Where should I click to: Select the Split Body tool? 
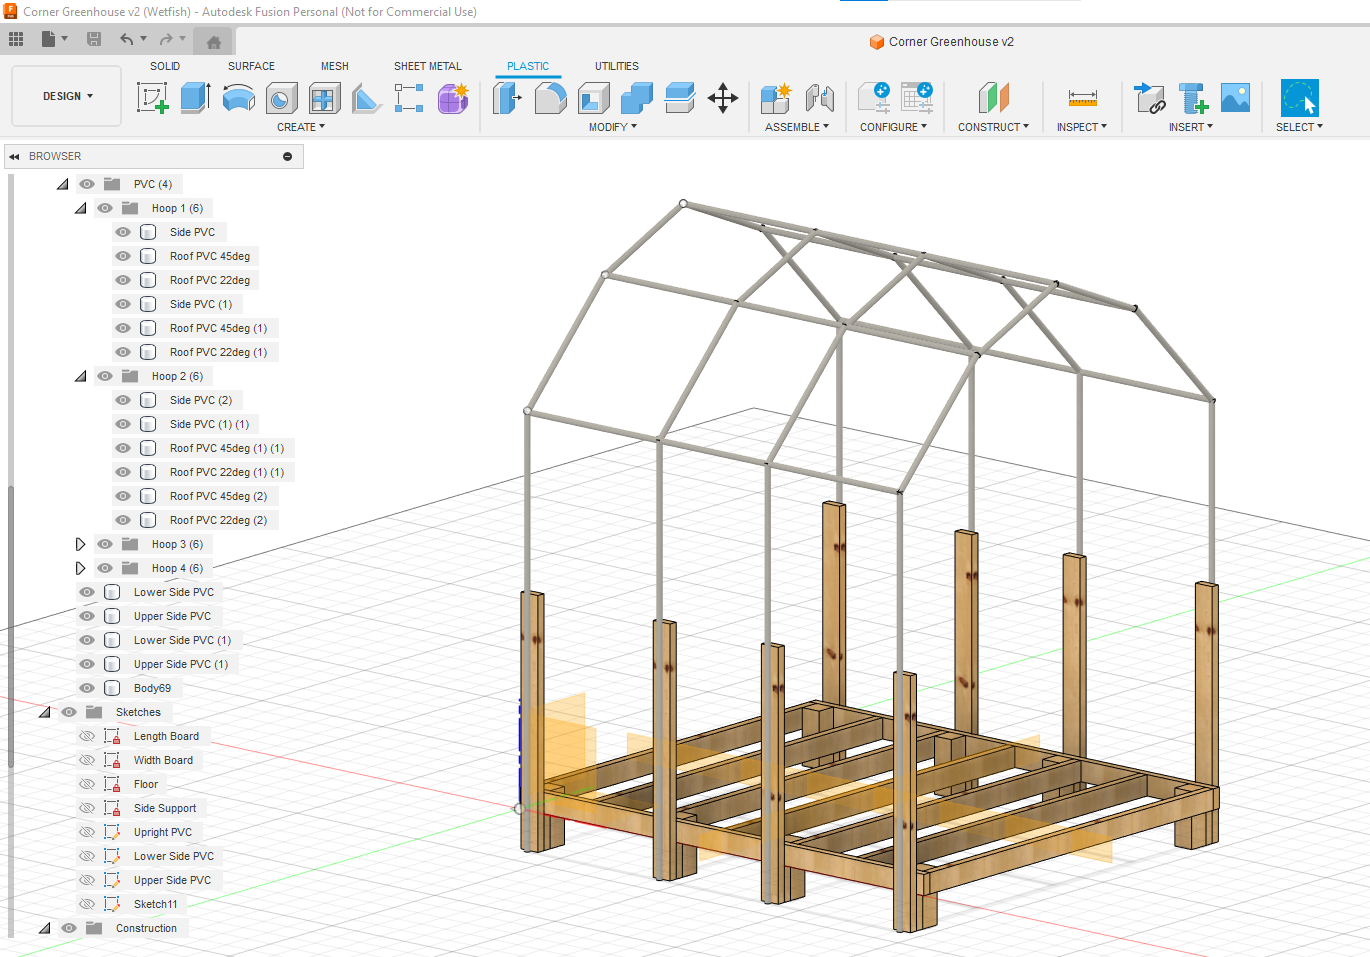(x=680, y=98)
